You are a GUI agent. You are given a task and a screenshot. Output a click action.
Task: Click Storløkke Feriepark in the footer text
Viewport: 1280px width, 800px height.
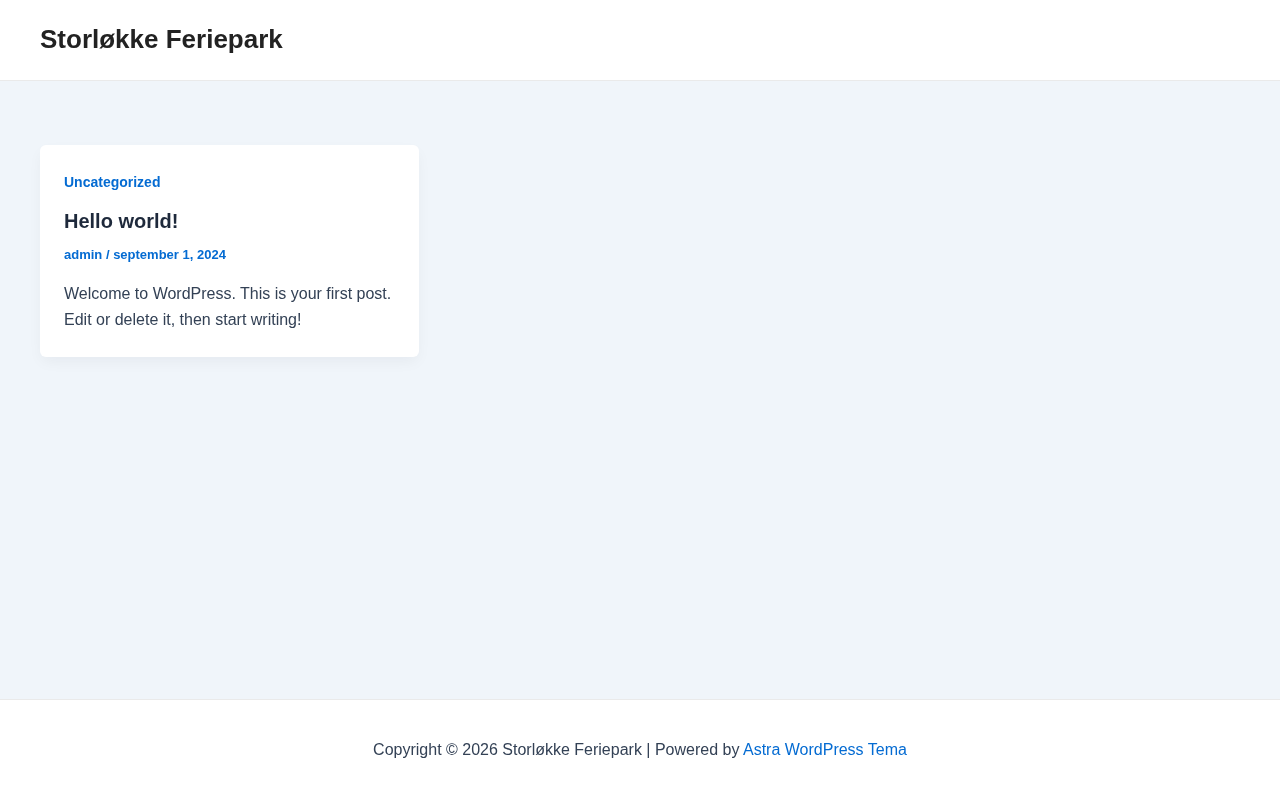572,750
